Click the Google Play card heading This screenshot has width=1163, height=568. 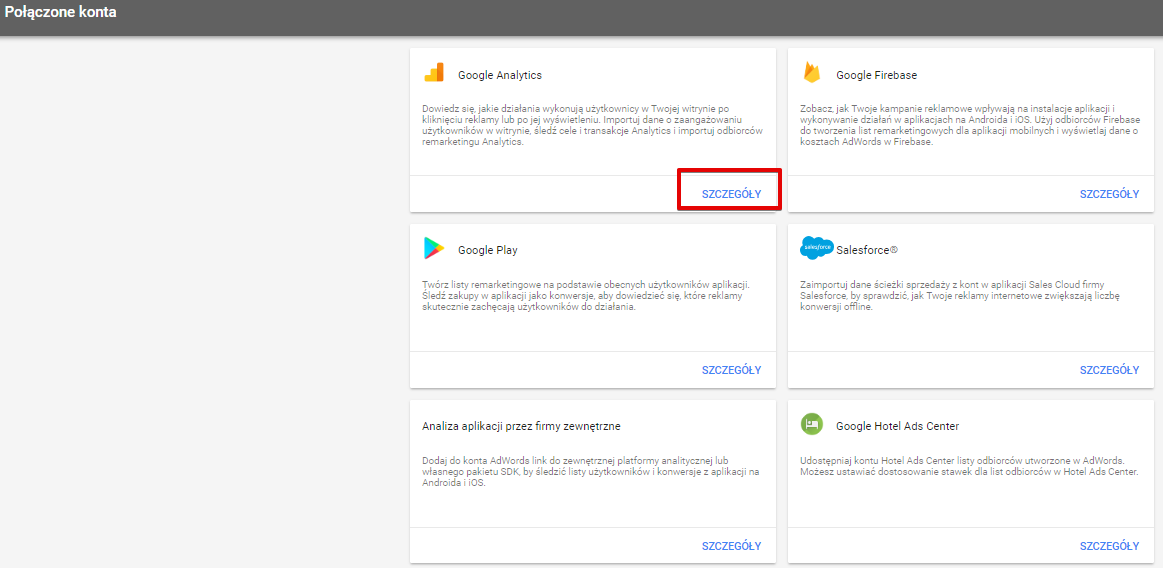pos(487,251)
